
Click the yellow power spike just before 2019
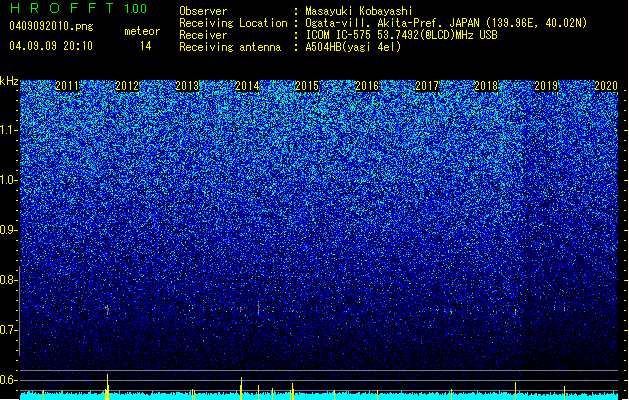tap(515, 391)
